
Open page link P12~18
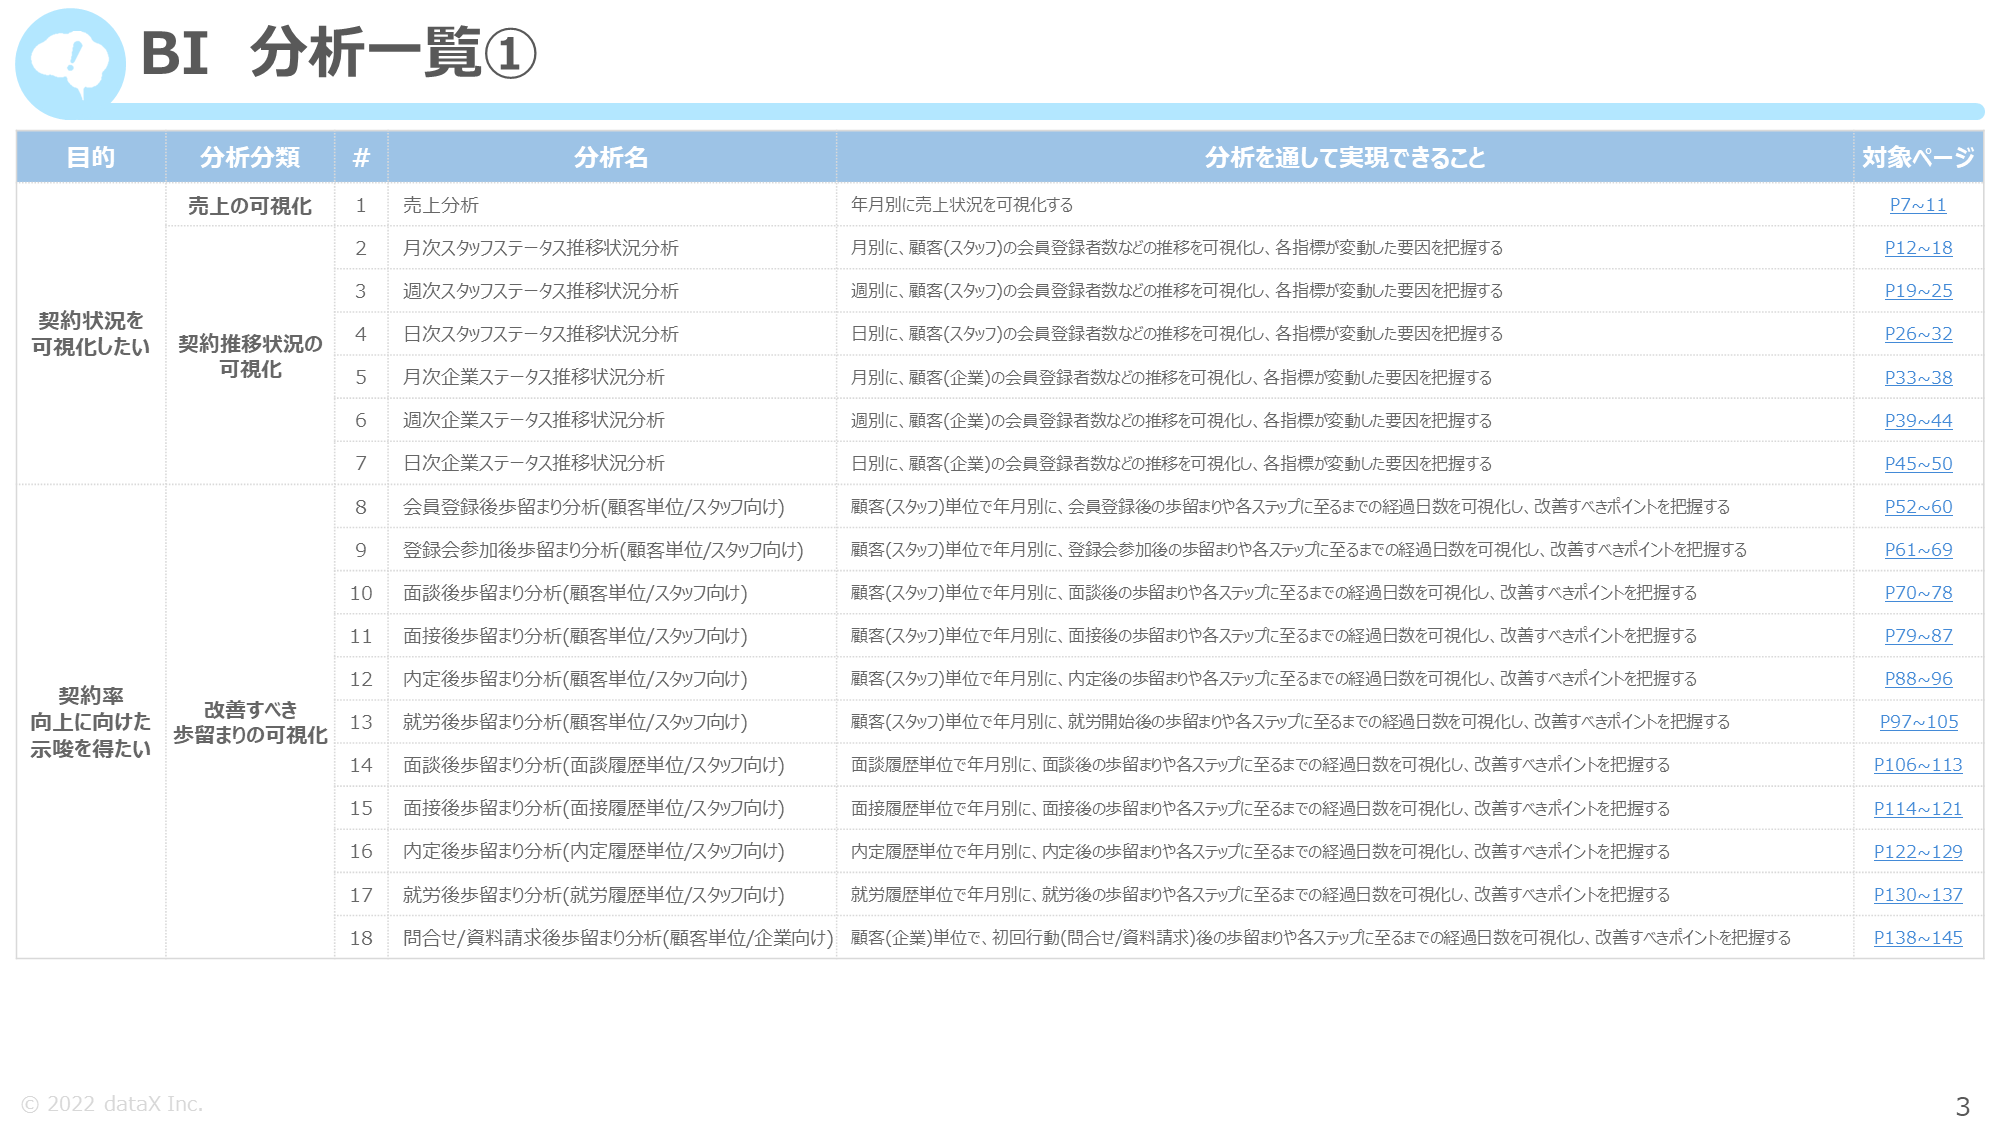[1918, 248]
